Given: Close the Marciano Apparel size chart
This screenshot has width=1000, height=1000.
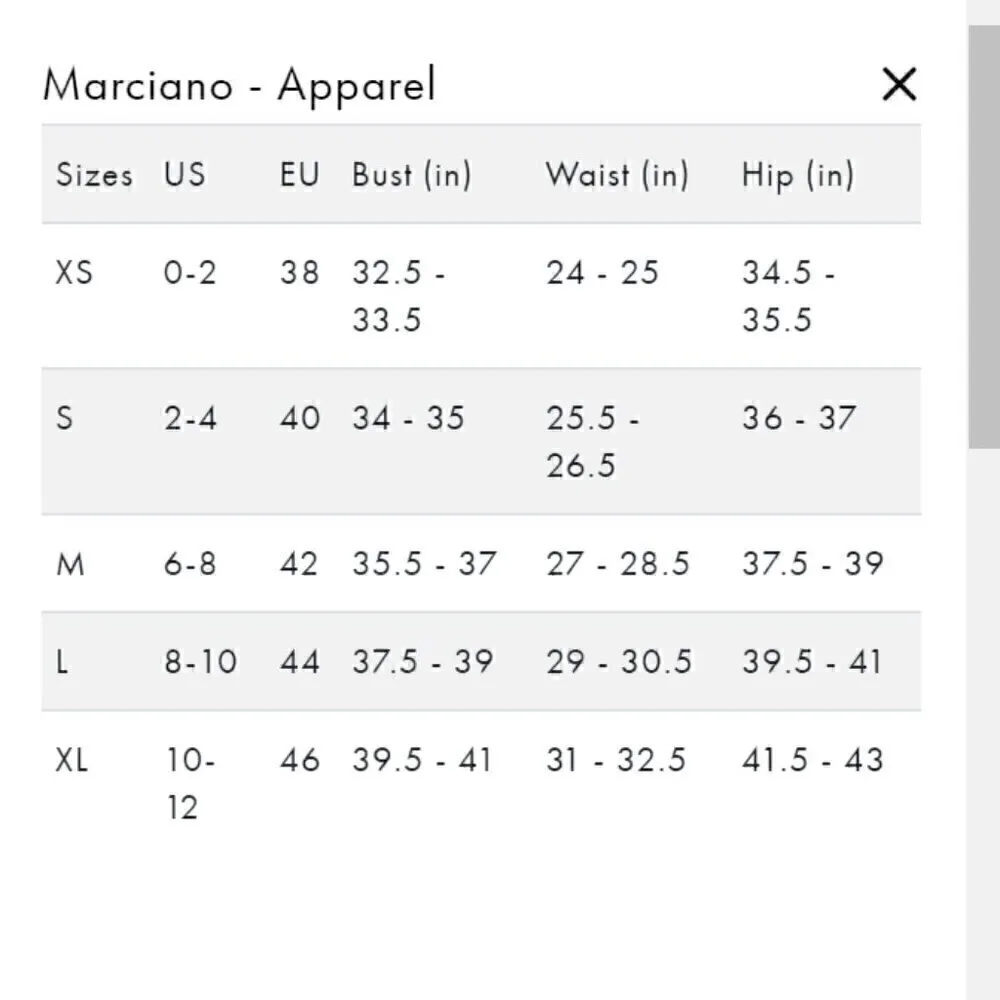Looking at the screenshot, I should click(x=898, y=85).
